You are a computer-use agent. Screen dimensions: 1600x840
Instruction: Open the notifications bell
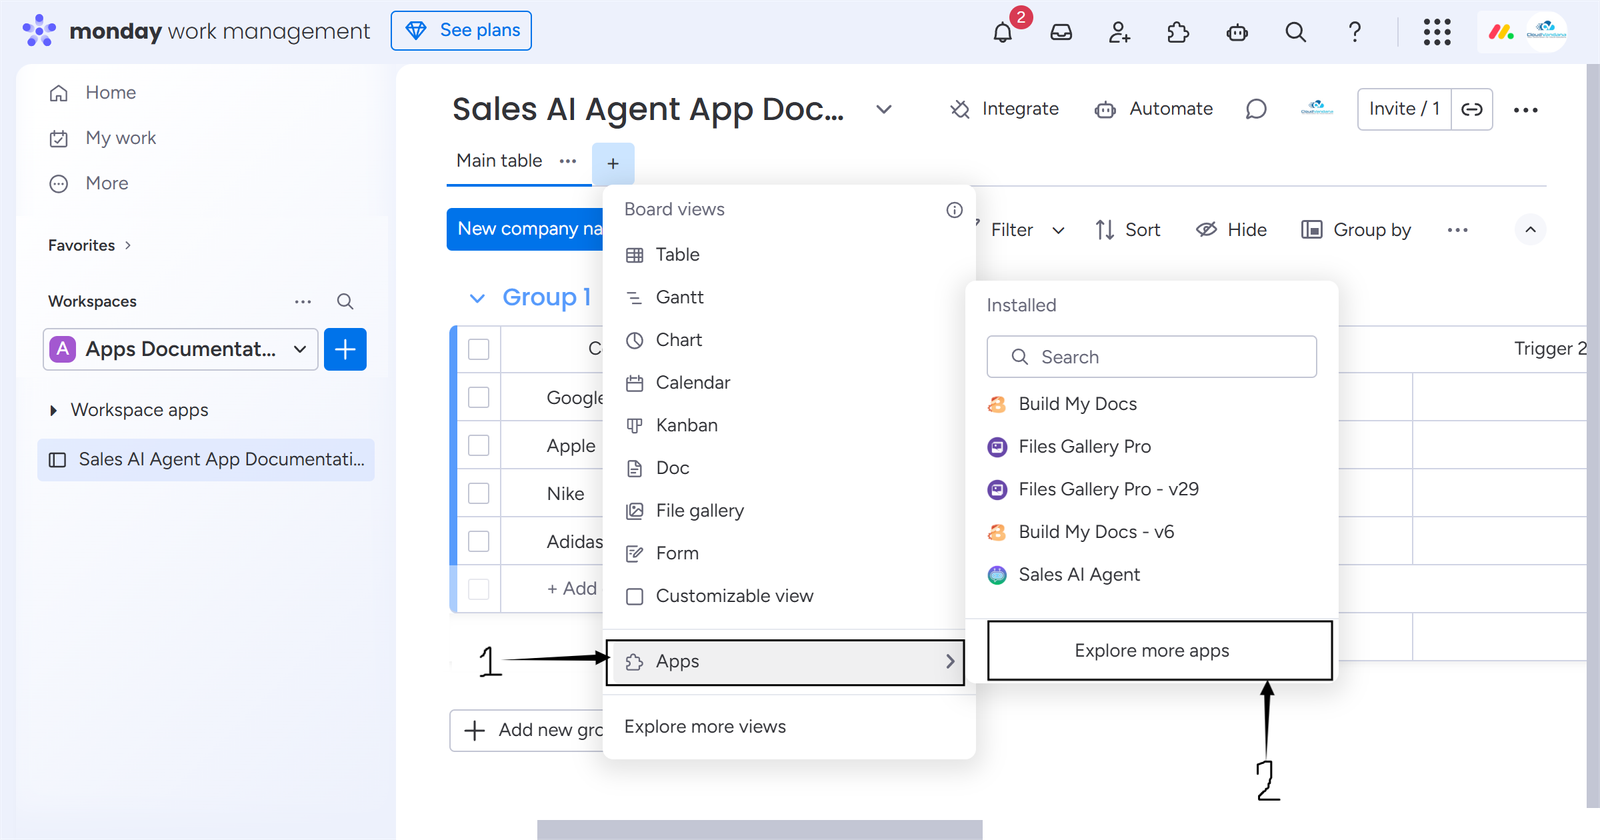coord(1002,32)
